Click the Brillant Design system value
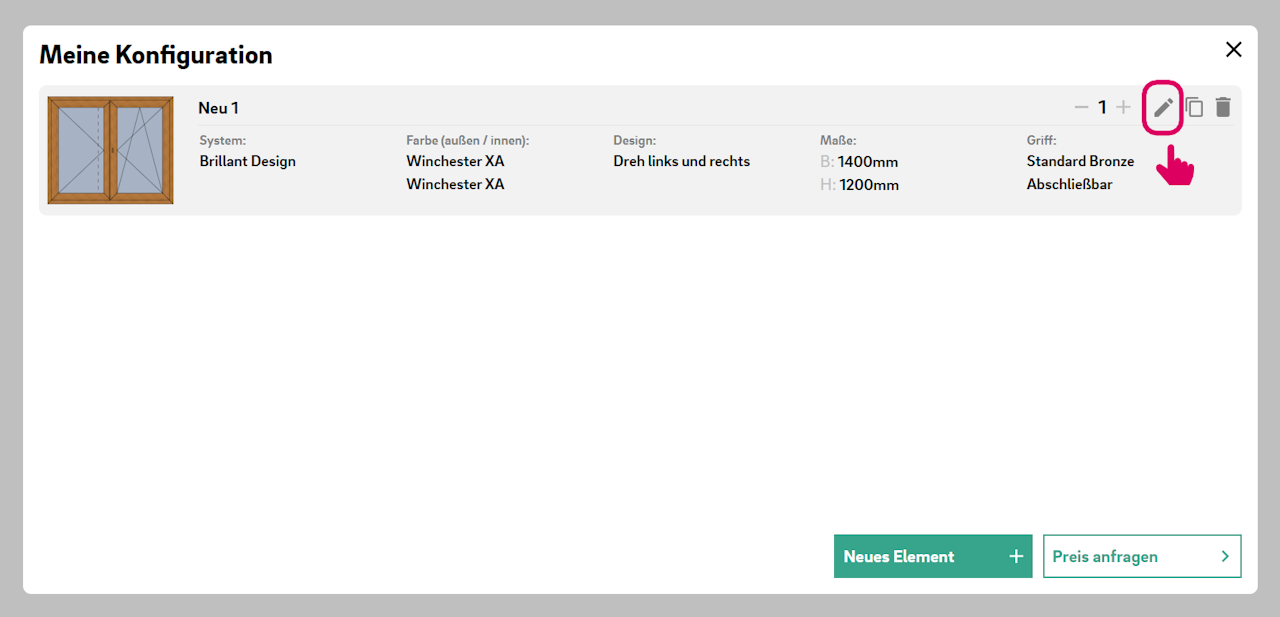This screenshot has width=1280, height=617. coord(248,161)
